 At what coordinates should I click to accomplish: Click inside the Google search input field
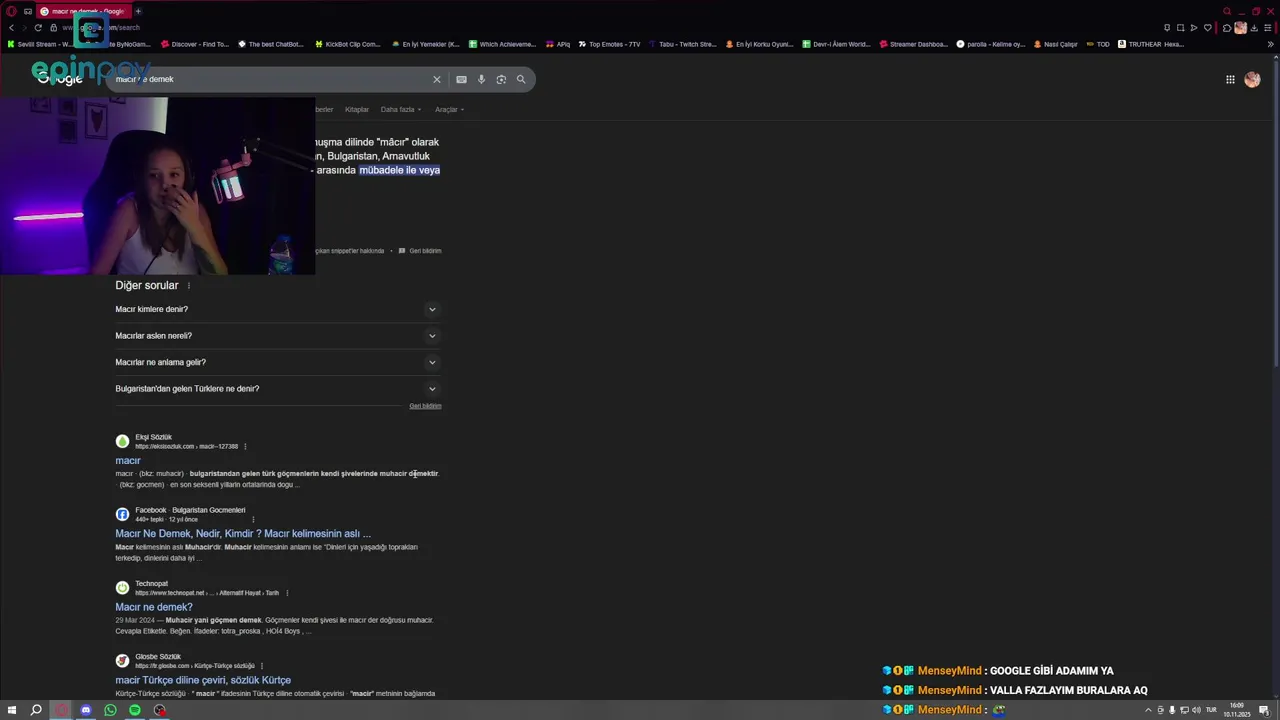pos(270,79)
